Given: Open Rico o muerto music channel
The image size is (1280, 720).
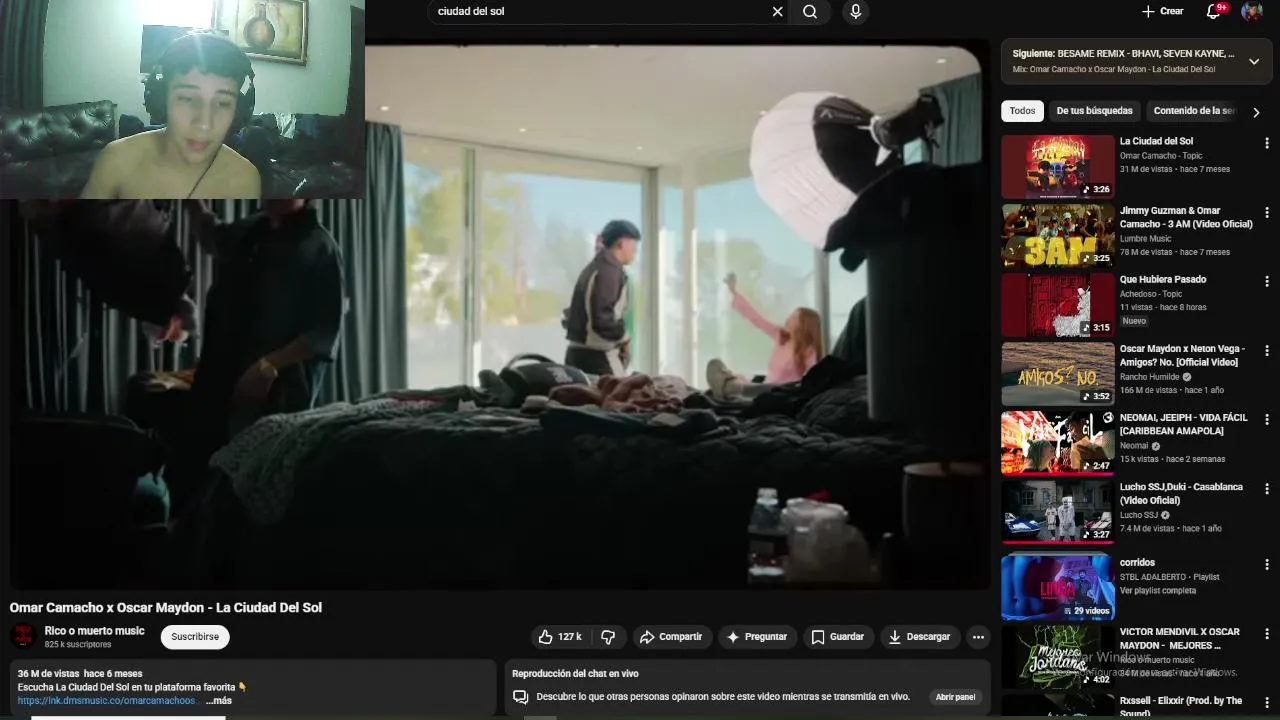Looking at the screenshot, I should pos(94,631).
